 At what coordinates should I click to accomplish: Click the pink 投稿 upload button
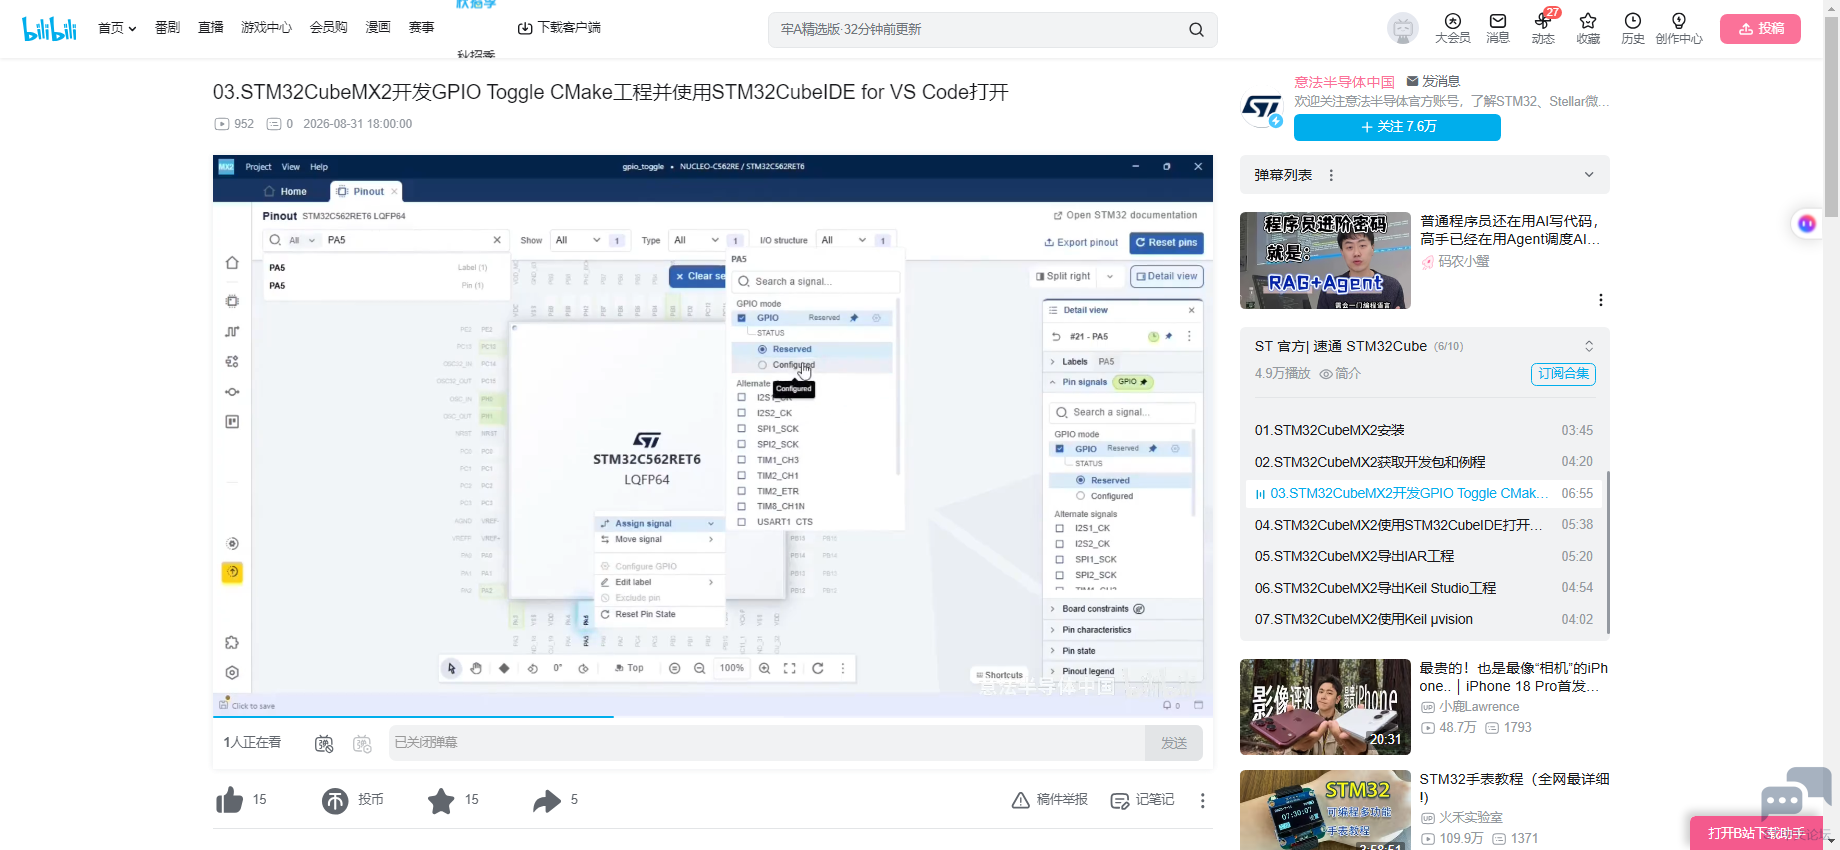[x=1760, y=29]
